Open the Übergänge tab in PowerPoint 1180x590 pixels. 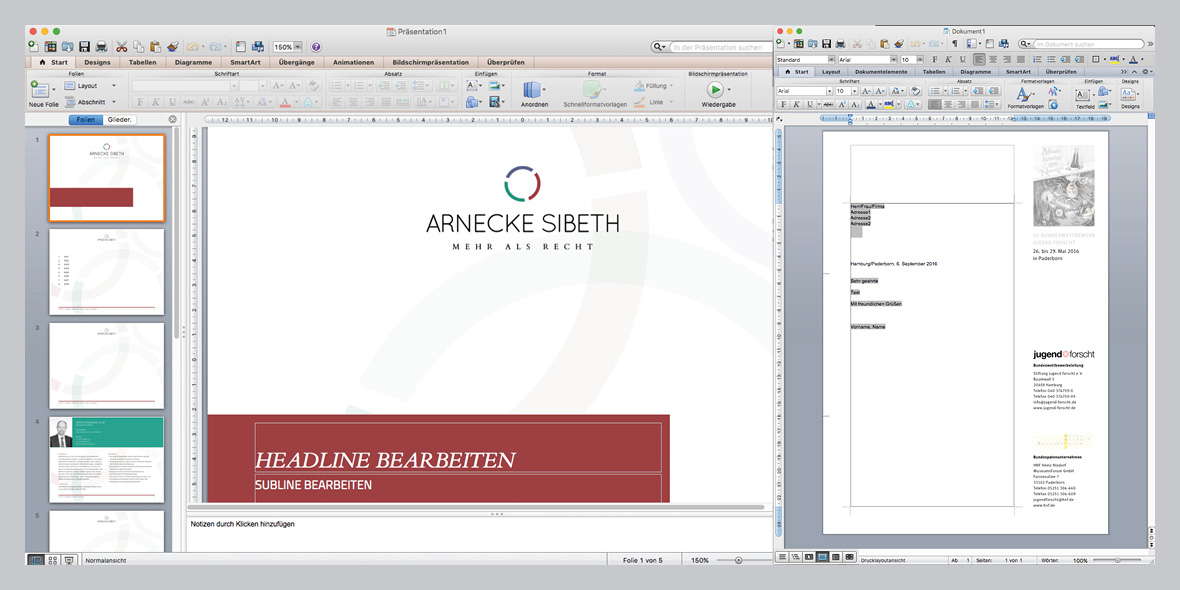[x=297, y=62]
